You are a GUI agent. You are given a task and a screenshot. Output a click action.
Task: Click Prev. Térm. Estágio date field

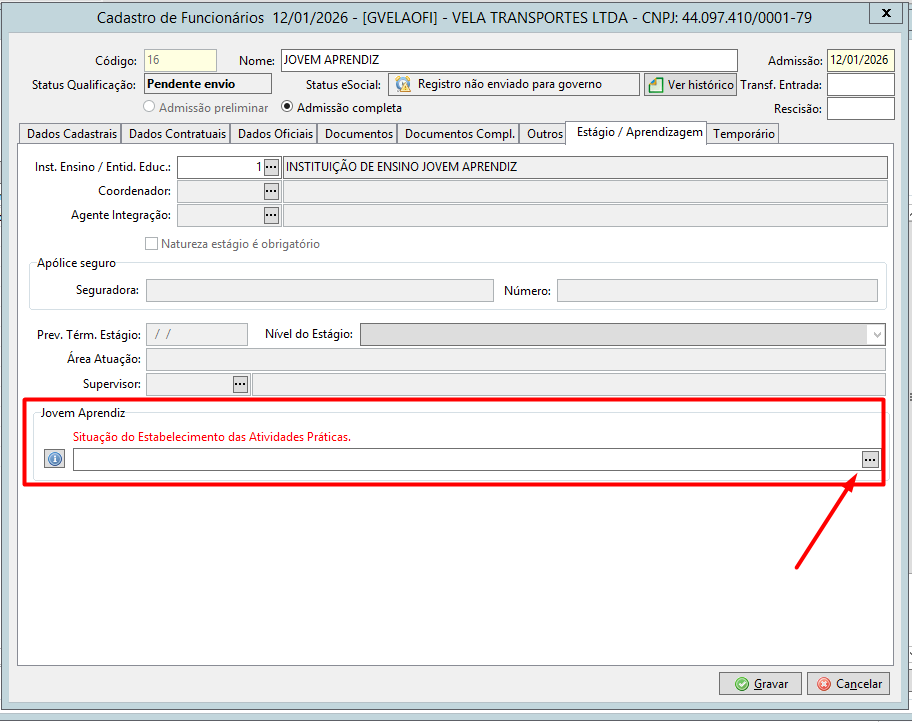point(197,335)
